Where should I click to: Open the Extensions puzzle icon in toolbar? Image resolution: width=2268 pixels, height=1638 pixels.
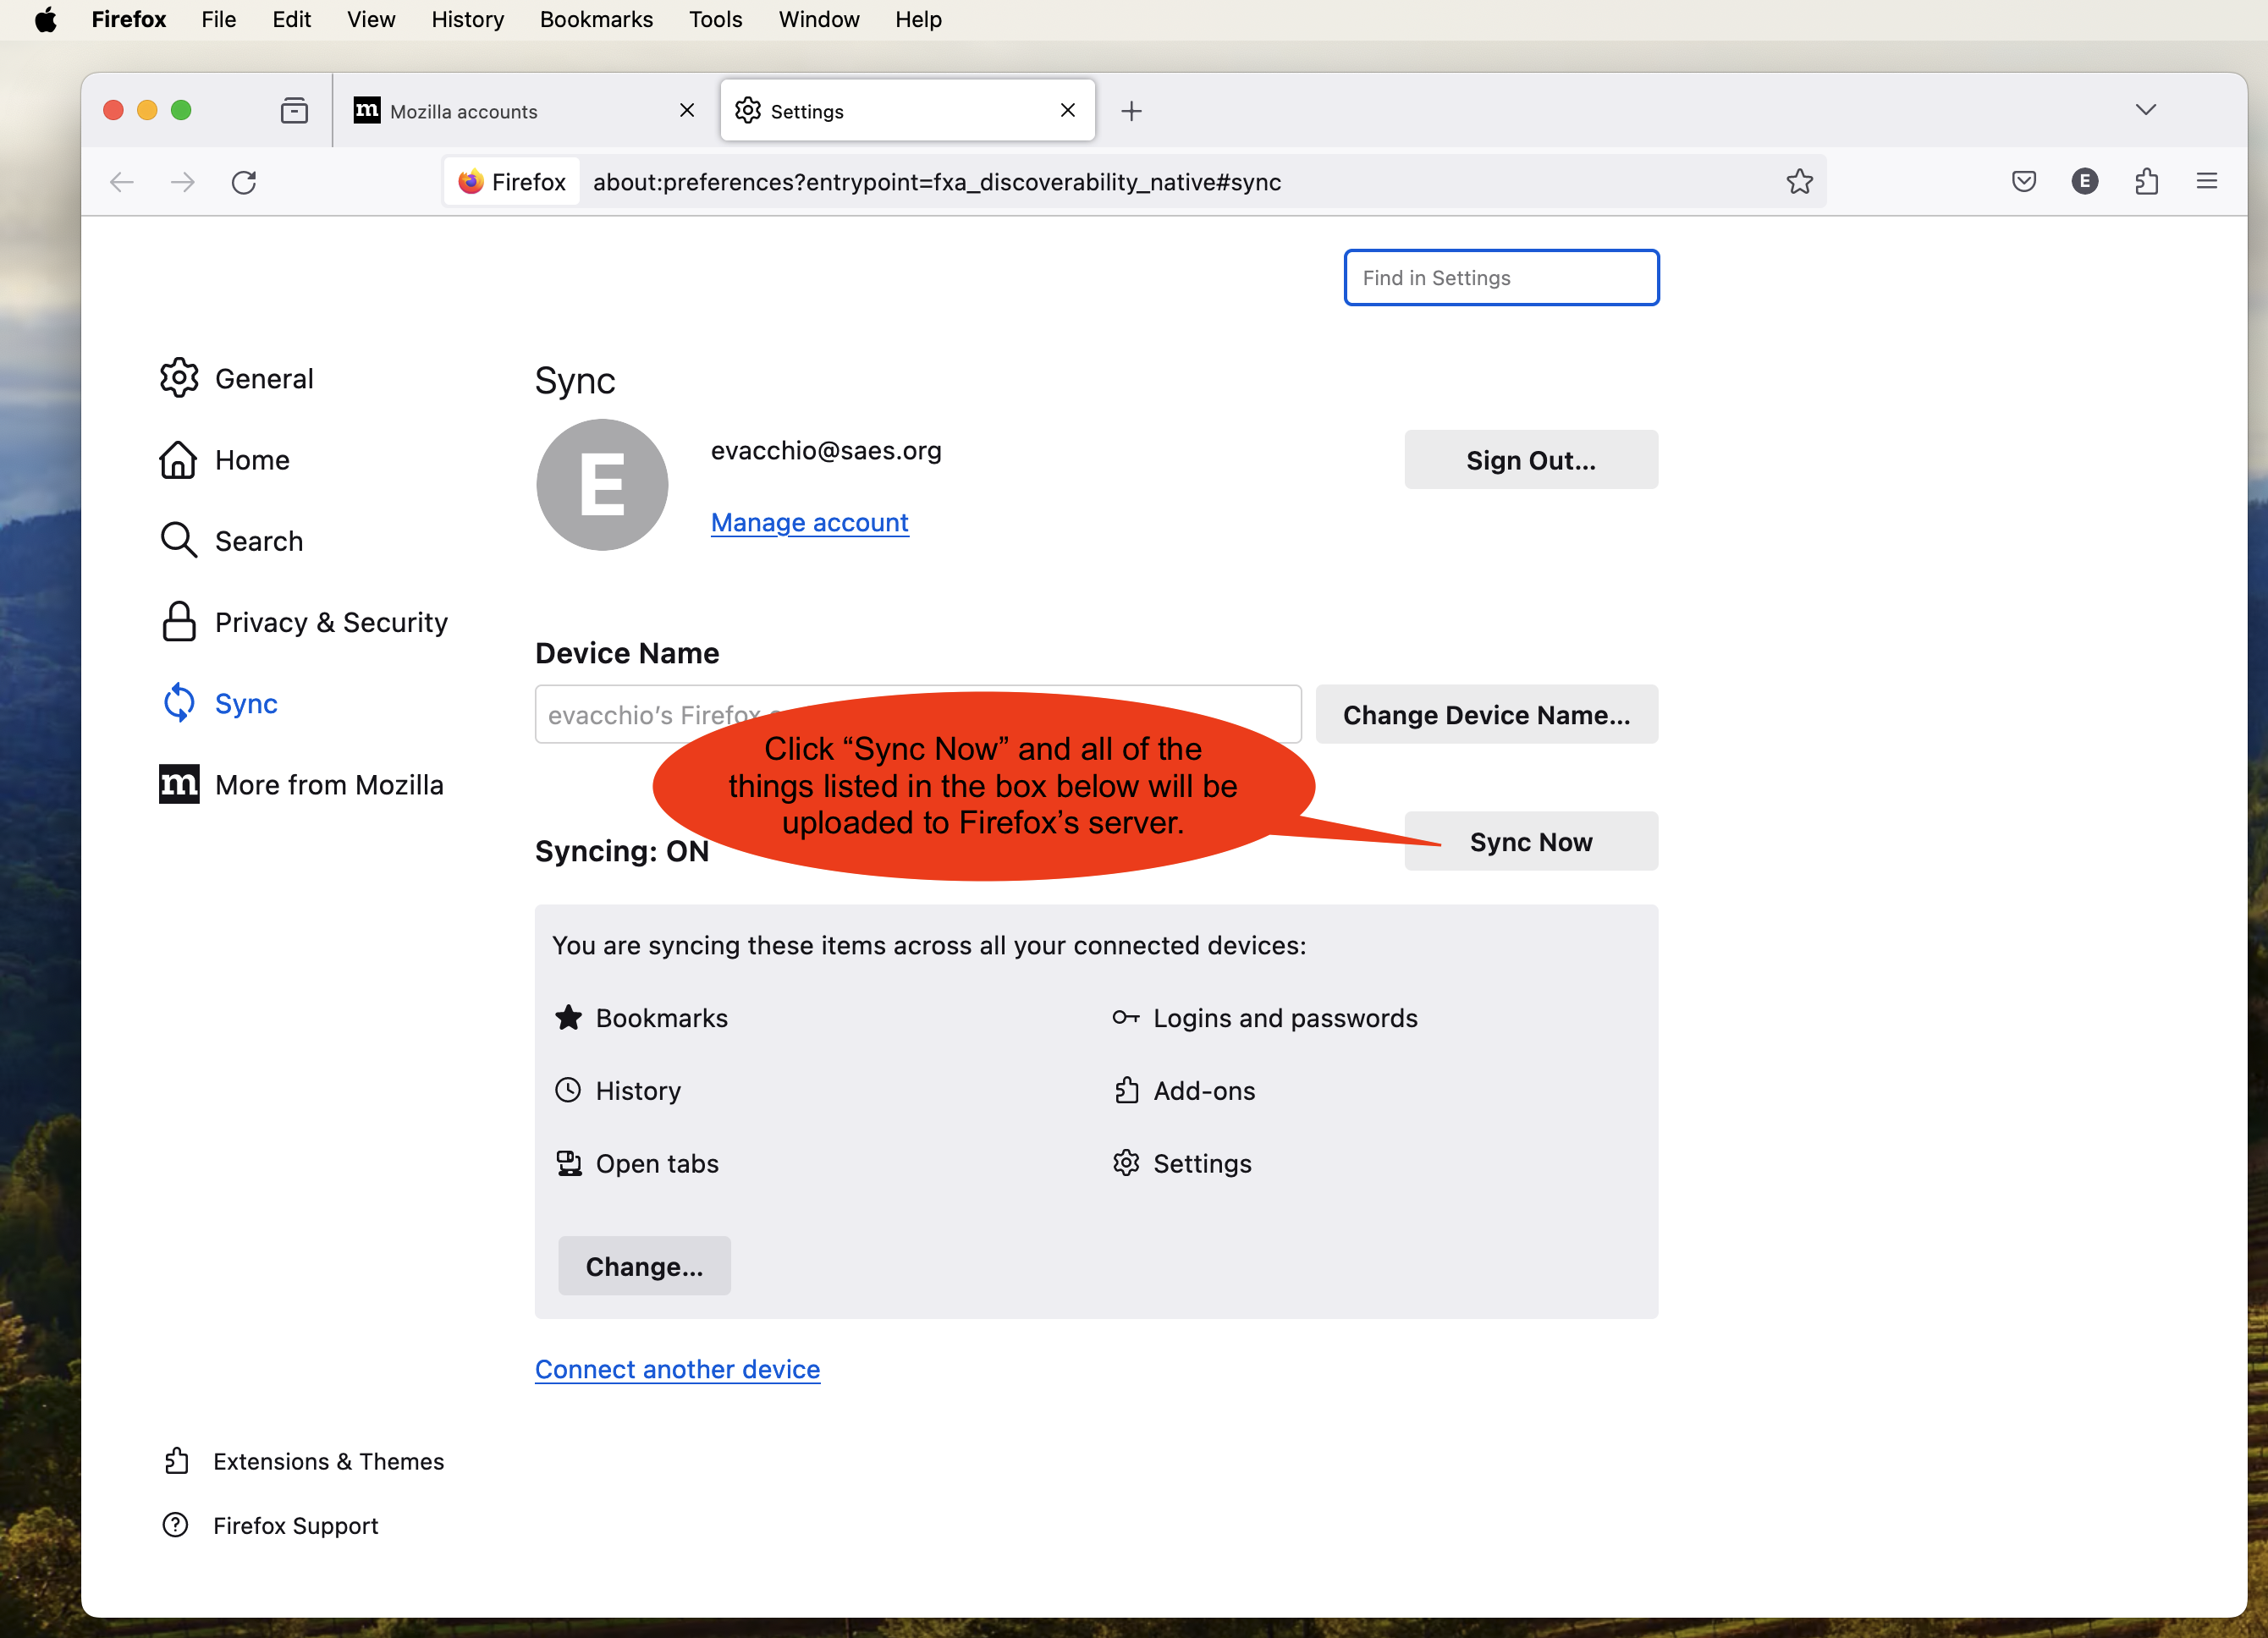click(2146, 182)
